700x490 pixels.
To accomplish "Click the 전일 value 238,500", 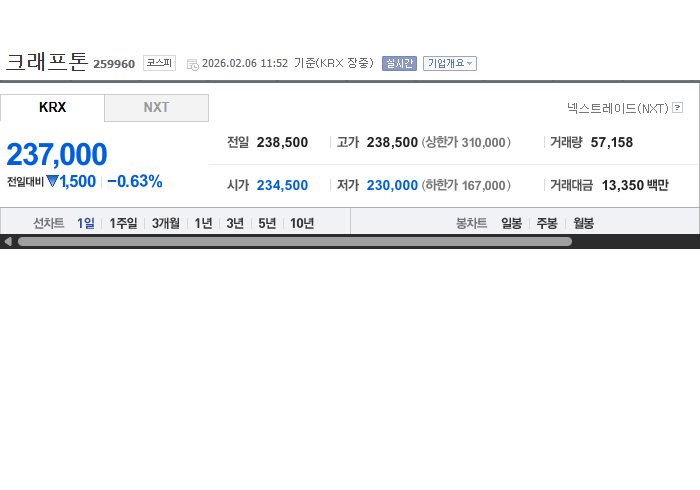I will coord(282,142).
